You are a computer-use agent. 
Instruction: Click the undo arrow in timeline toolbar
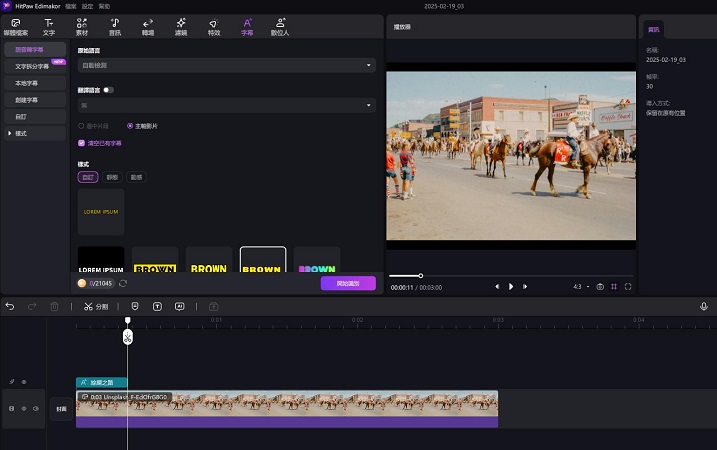click(10, 306)
